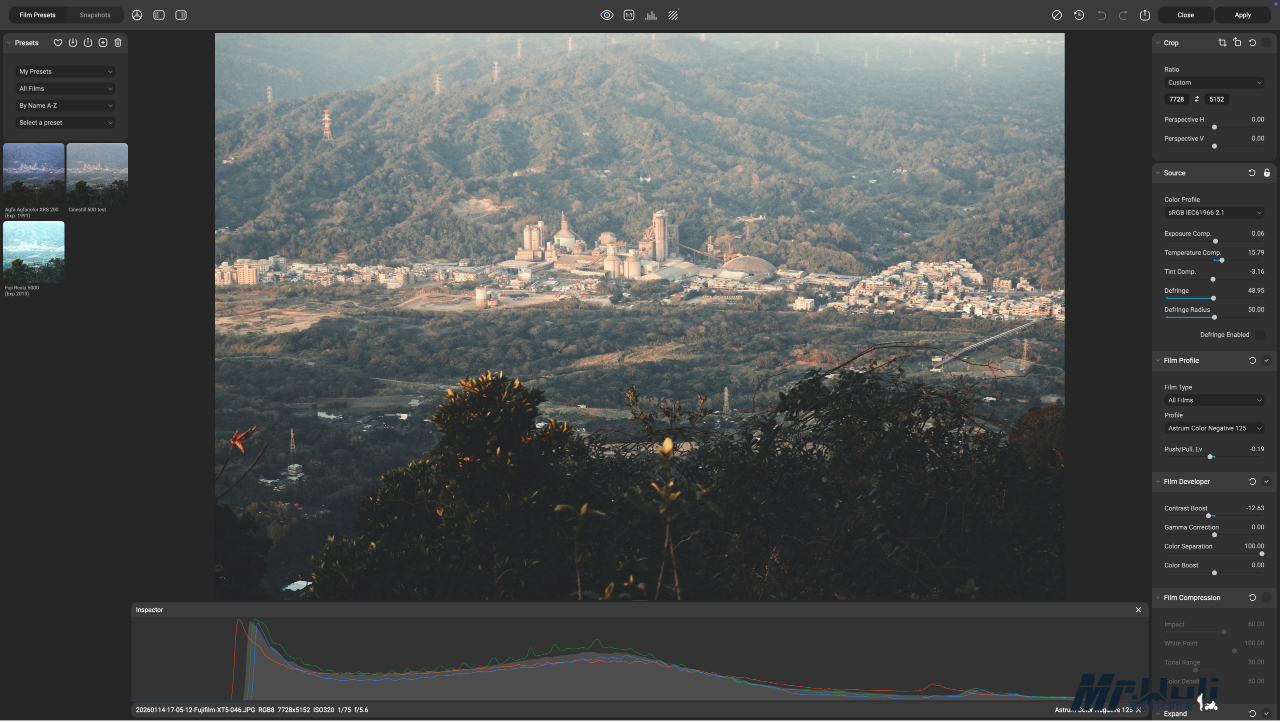Open the edit history clock icon

(x=1079, y=15)
